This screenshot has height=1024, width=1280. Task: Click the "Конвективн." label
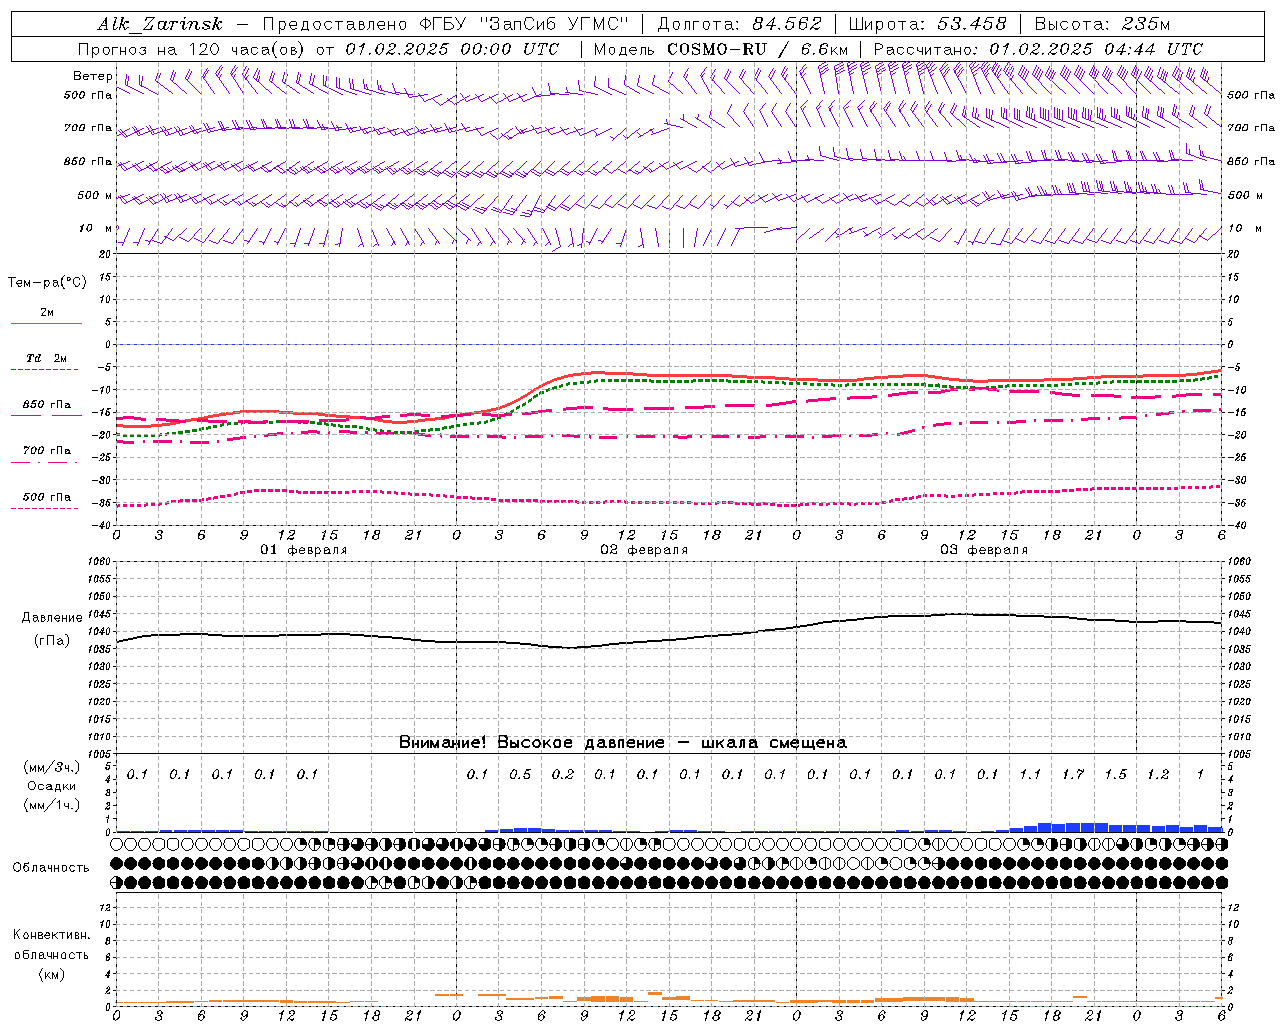[x=51, y=935]
